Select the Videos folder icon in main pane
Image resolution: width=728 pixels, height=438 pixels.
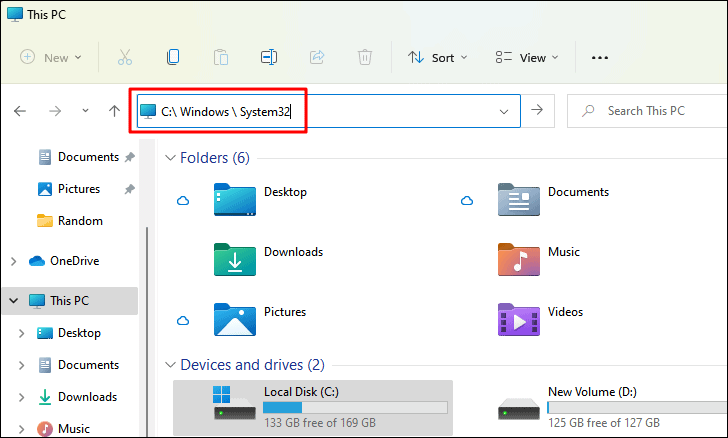519,320
